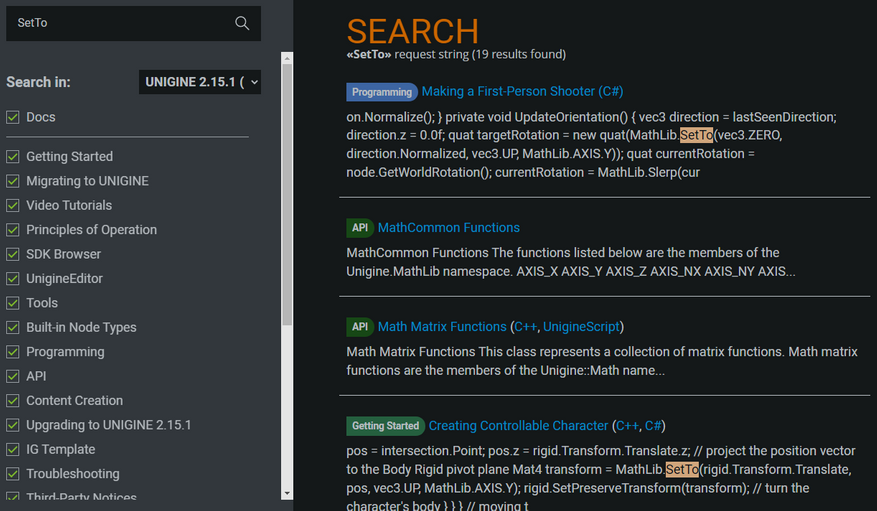Click the '19 results found' request string text
The height and width of the screenshot is (511, 877).
456,54
